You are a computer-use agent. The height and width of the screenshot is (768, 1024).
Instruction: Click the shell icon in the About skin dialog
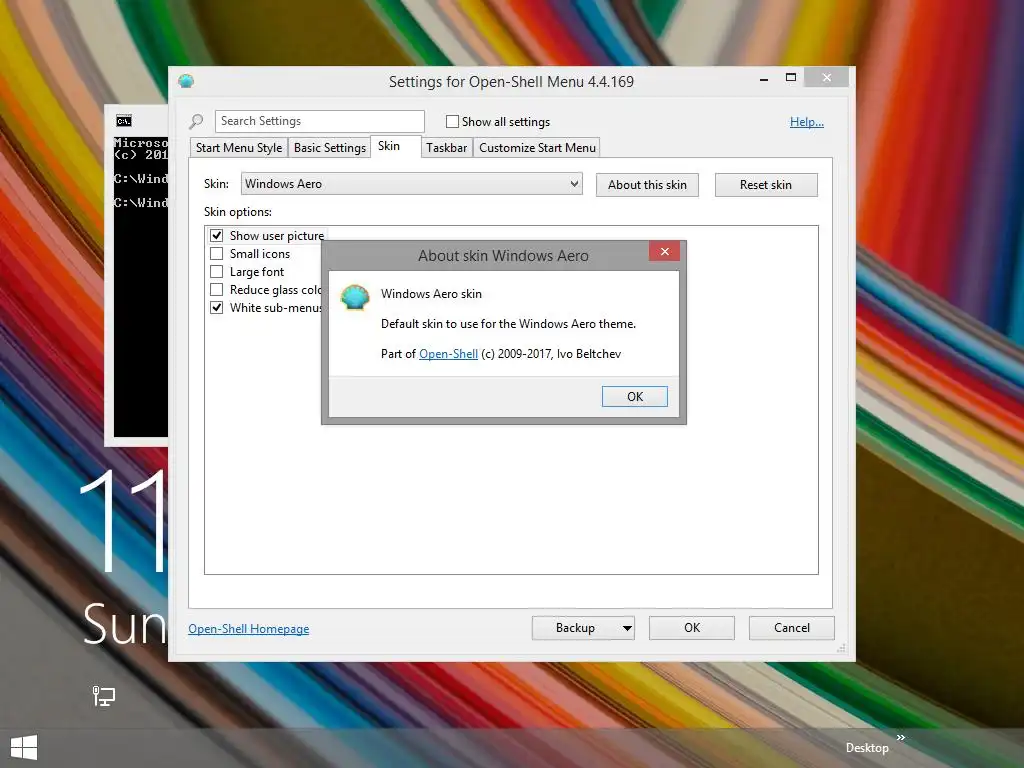(x=355, y=298)
